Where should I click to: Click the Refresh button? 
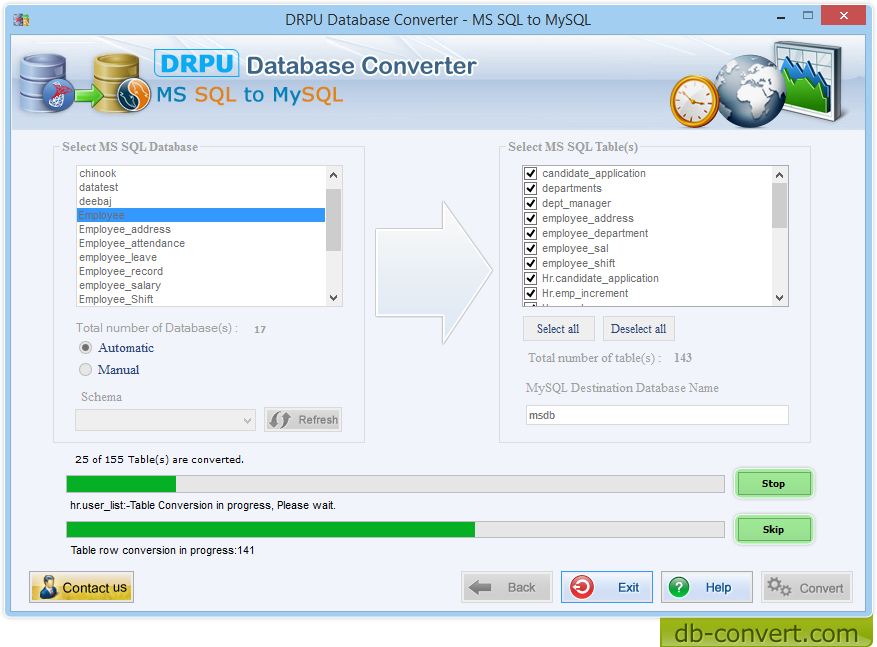[x=303, y=419]
